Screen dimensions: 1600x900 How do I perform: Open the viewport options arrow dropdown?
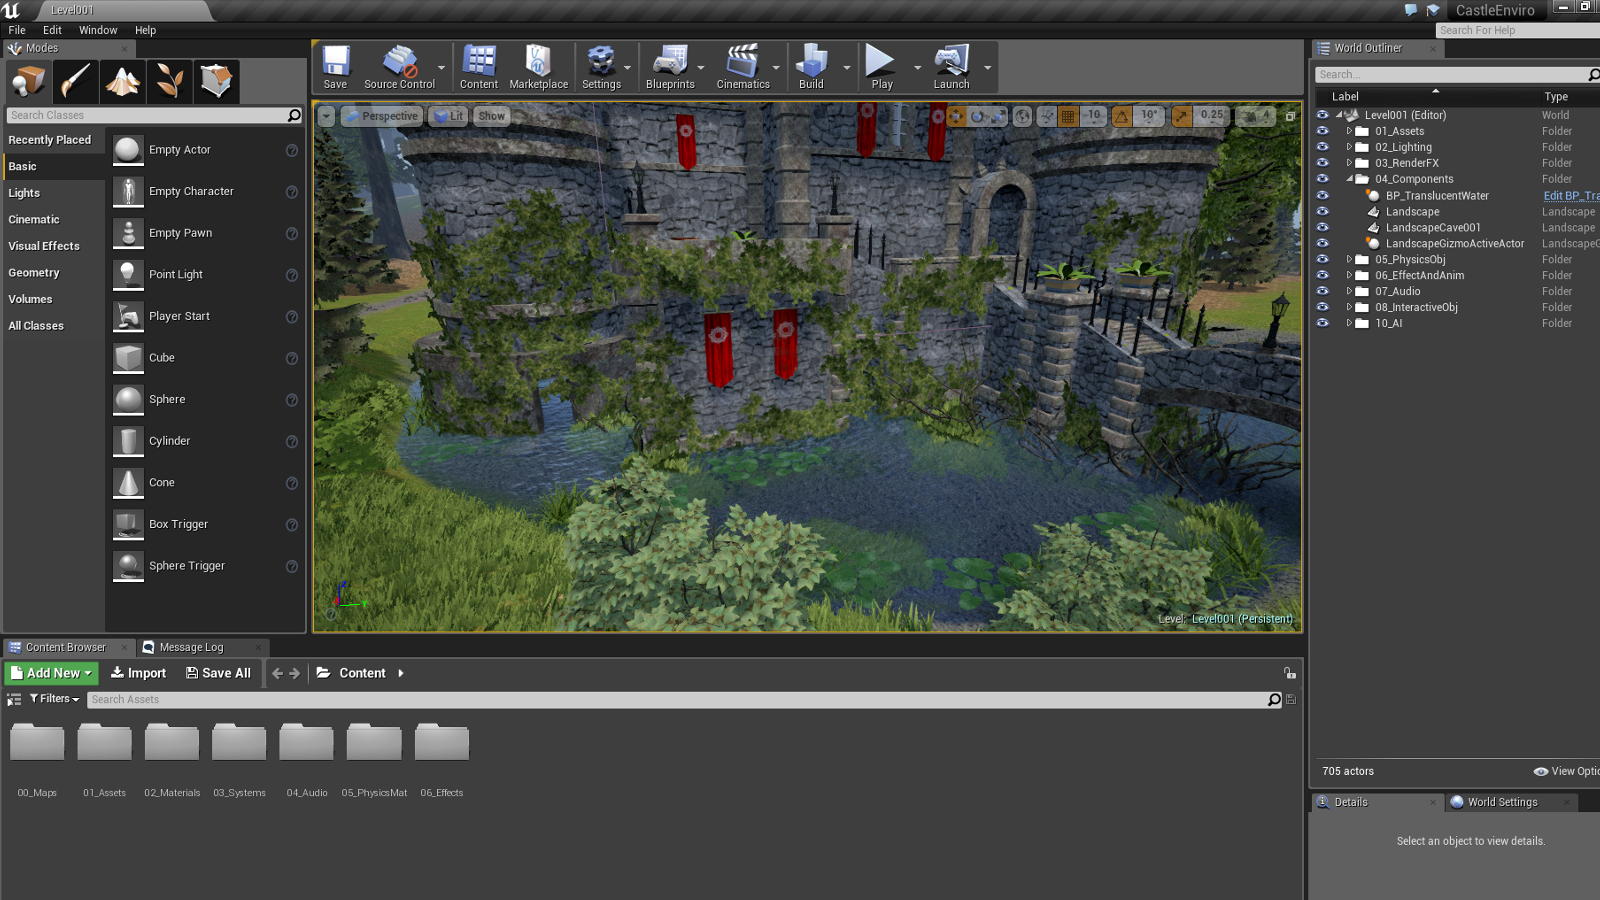point(326,116)
